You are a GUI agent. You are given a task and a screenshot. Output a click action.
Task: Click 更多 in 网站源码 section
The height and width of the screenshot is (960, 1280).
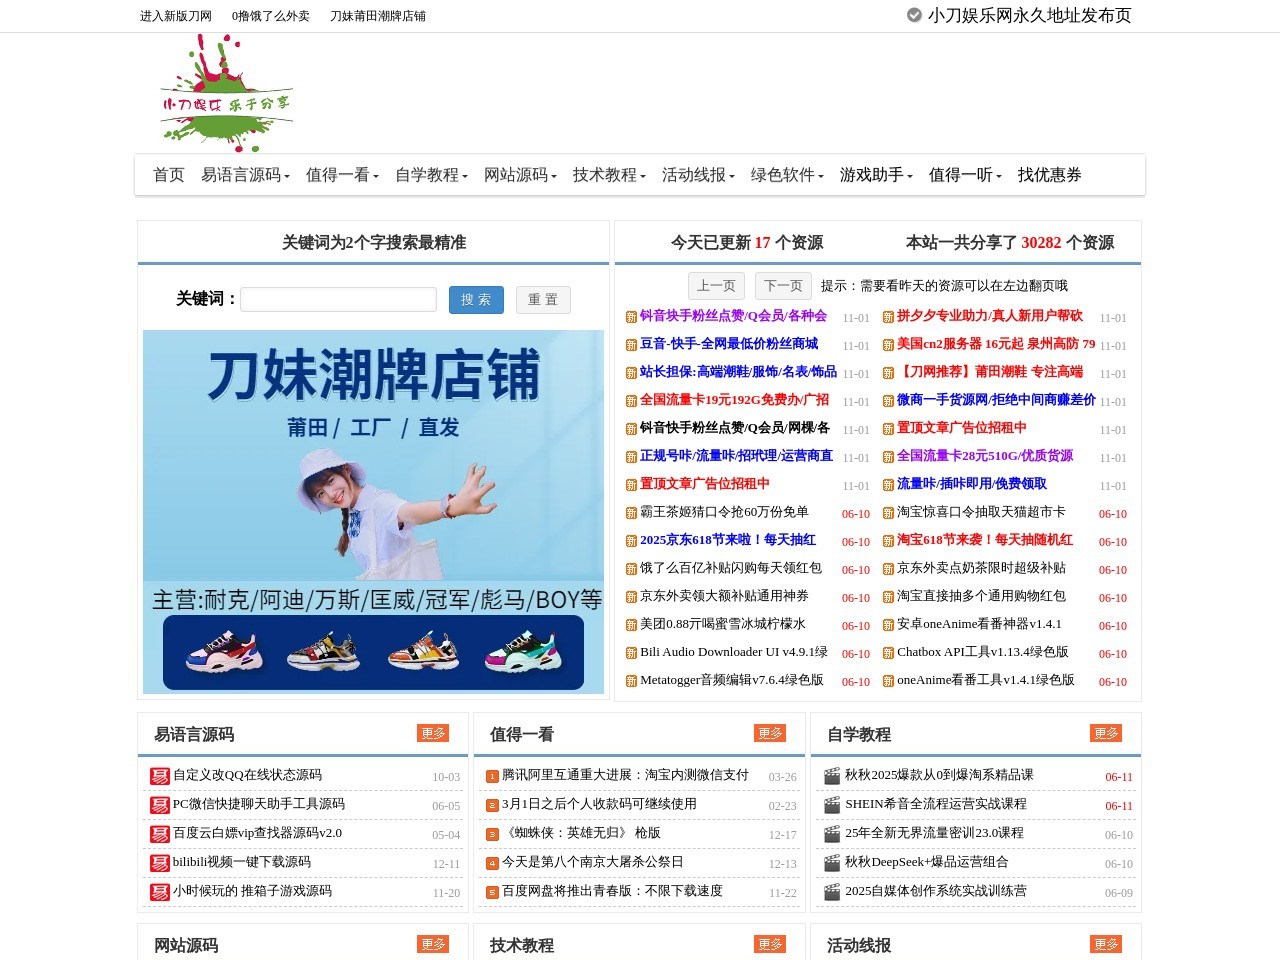(433, 944)
